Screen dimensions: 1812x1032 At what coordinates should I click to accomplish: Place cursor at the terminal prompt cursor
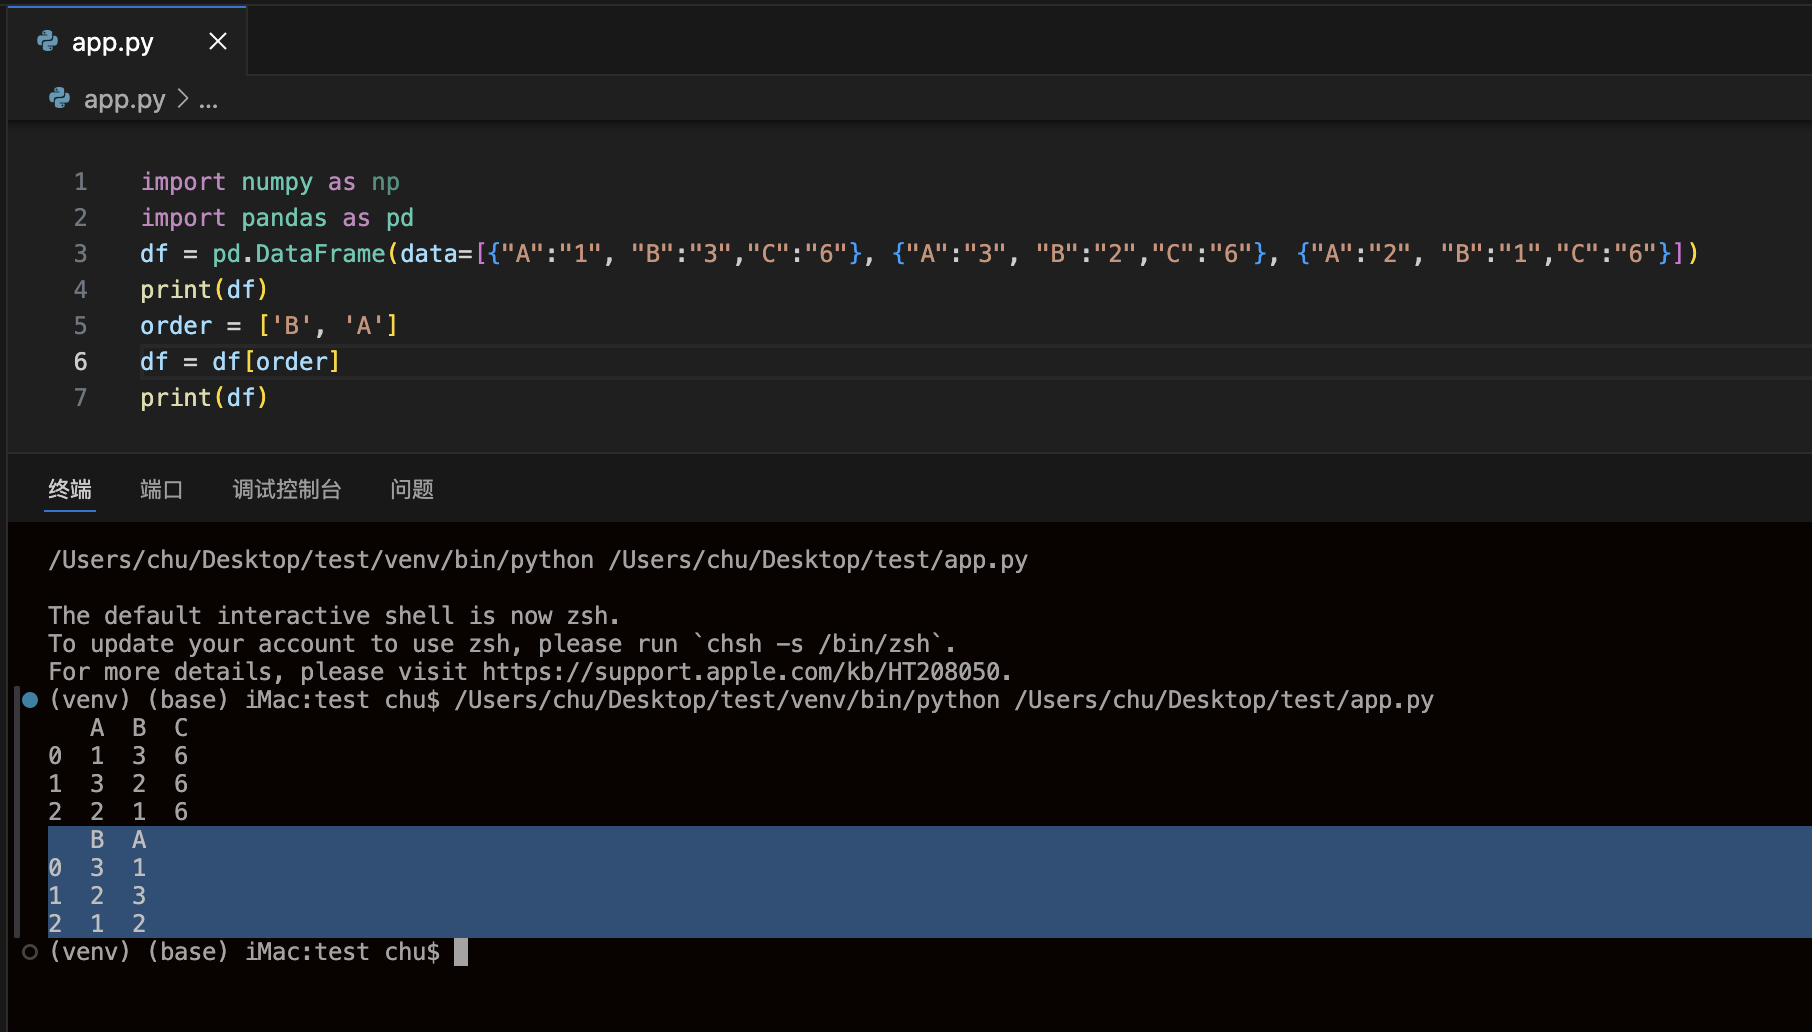pyautogui.click(x=461, y=952)
